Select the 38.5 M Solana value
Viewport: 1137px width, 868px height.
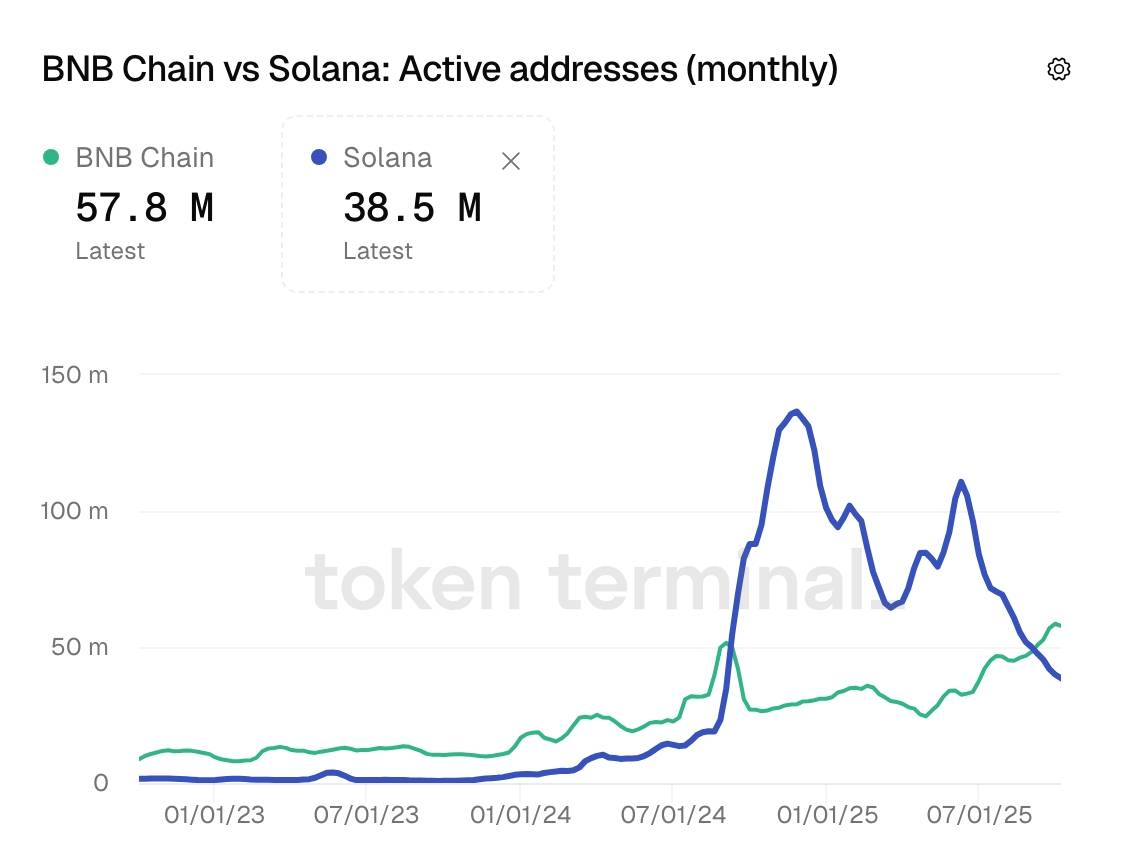click(x=412, y=208)
